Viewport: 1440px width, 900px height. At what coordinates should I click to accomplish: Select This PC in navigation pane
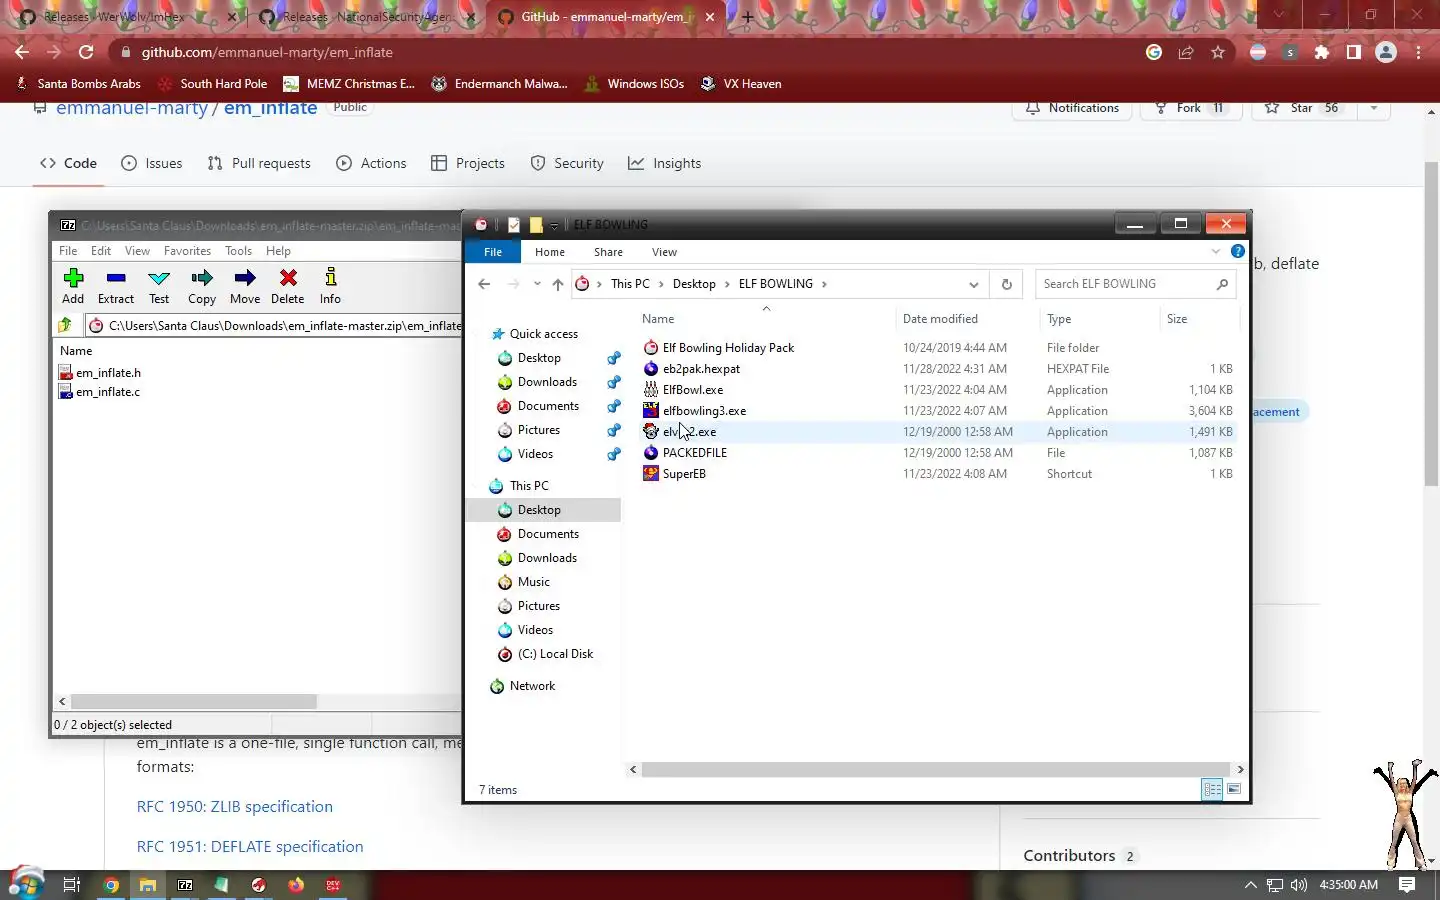click(x=528, y=486)
